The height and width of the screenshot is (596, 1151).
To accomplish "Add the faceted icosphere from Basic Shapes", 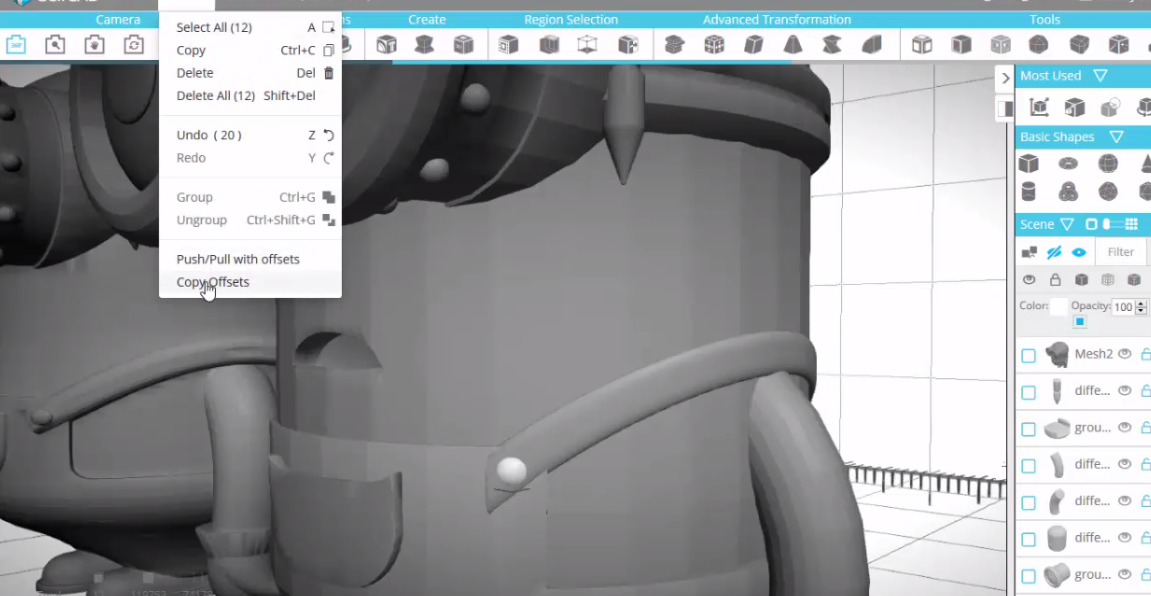I will 1108,192.
